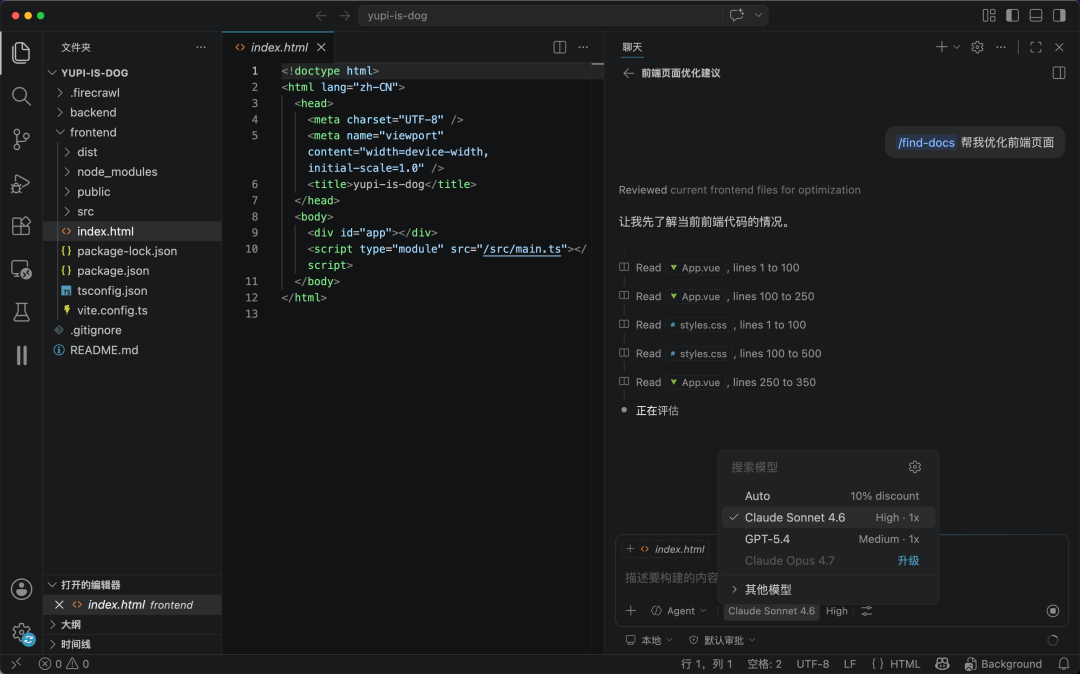
Task: Expand 其他模型 in model list
Action: (x=829, y=589)
